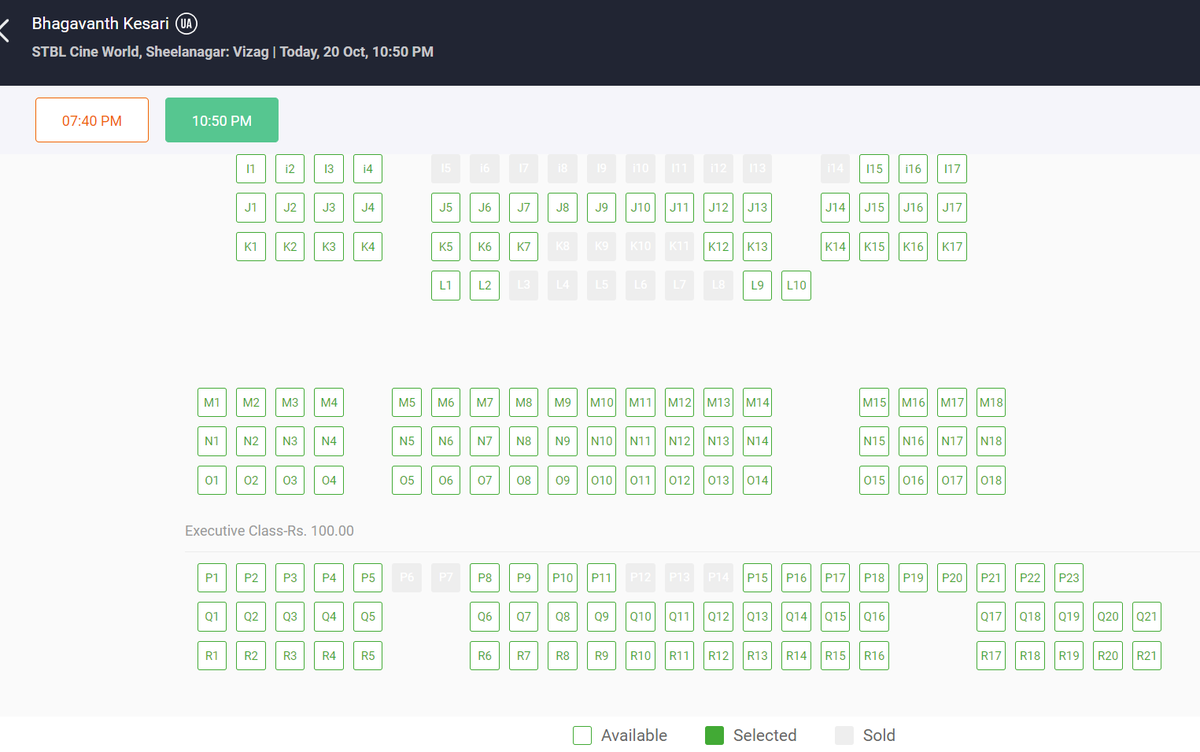Pick seat J13
Screen dimensions: 1200x752
(x=757, y=208)
